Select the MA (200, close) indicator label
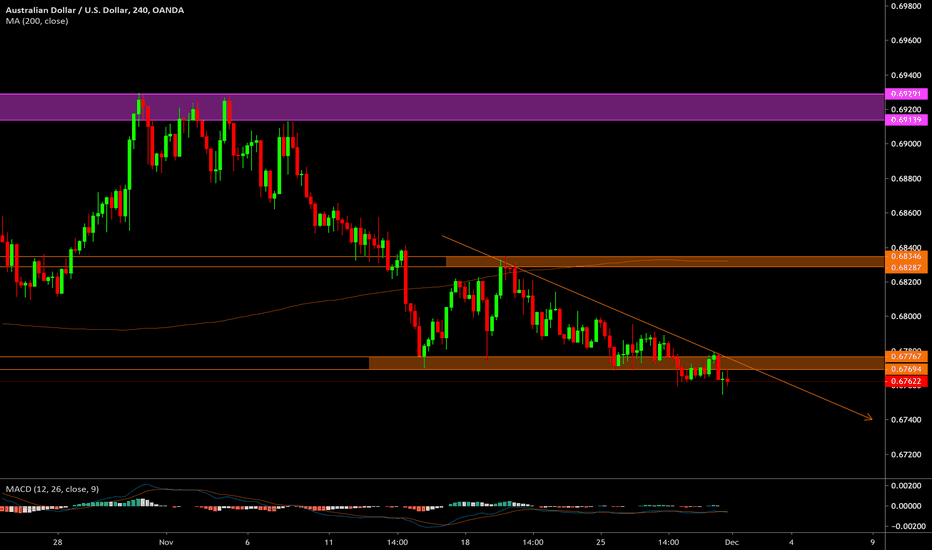 [x=33, y=22]
